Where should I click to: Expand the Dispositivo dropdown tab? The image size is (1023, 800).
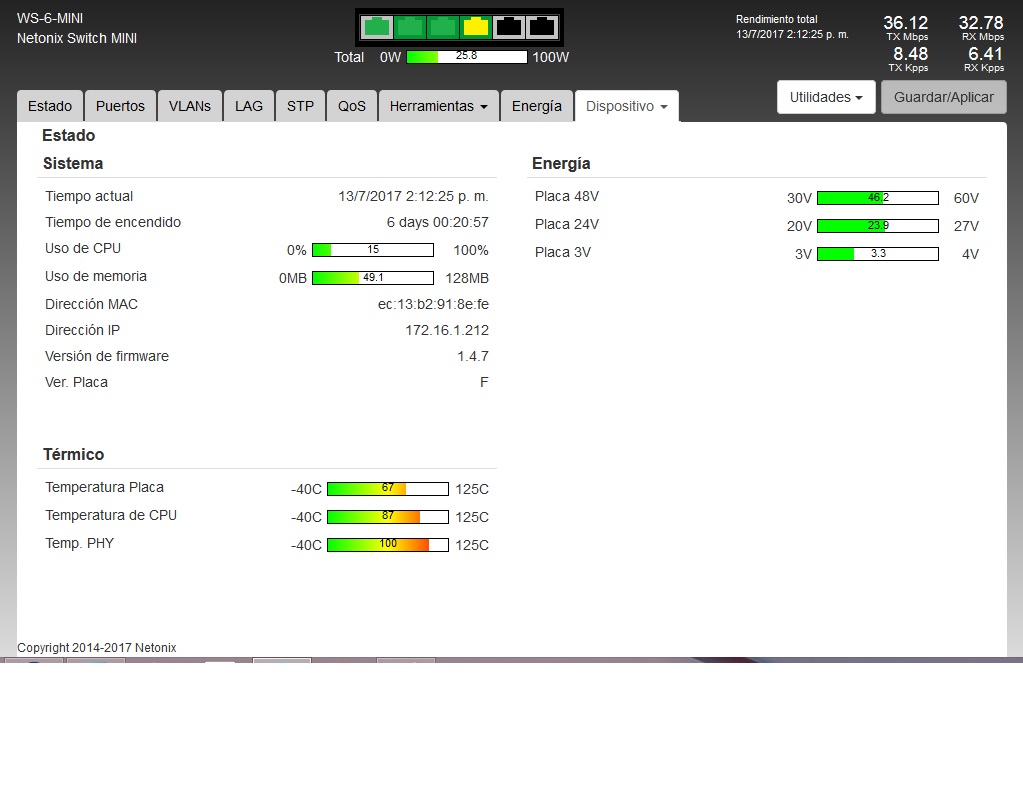626,106
